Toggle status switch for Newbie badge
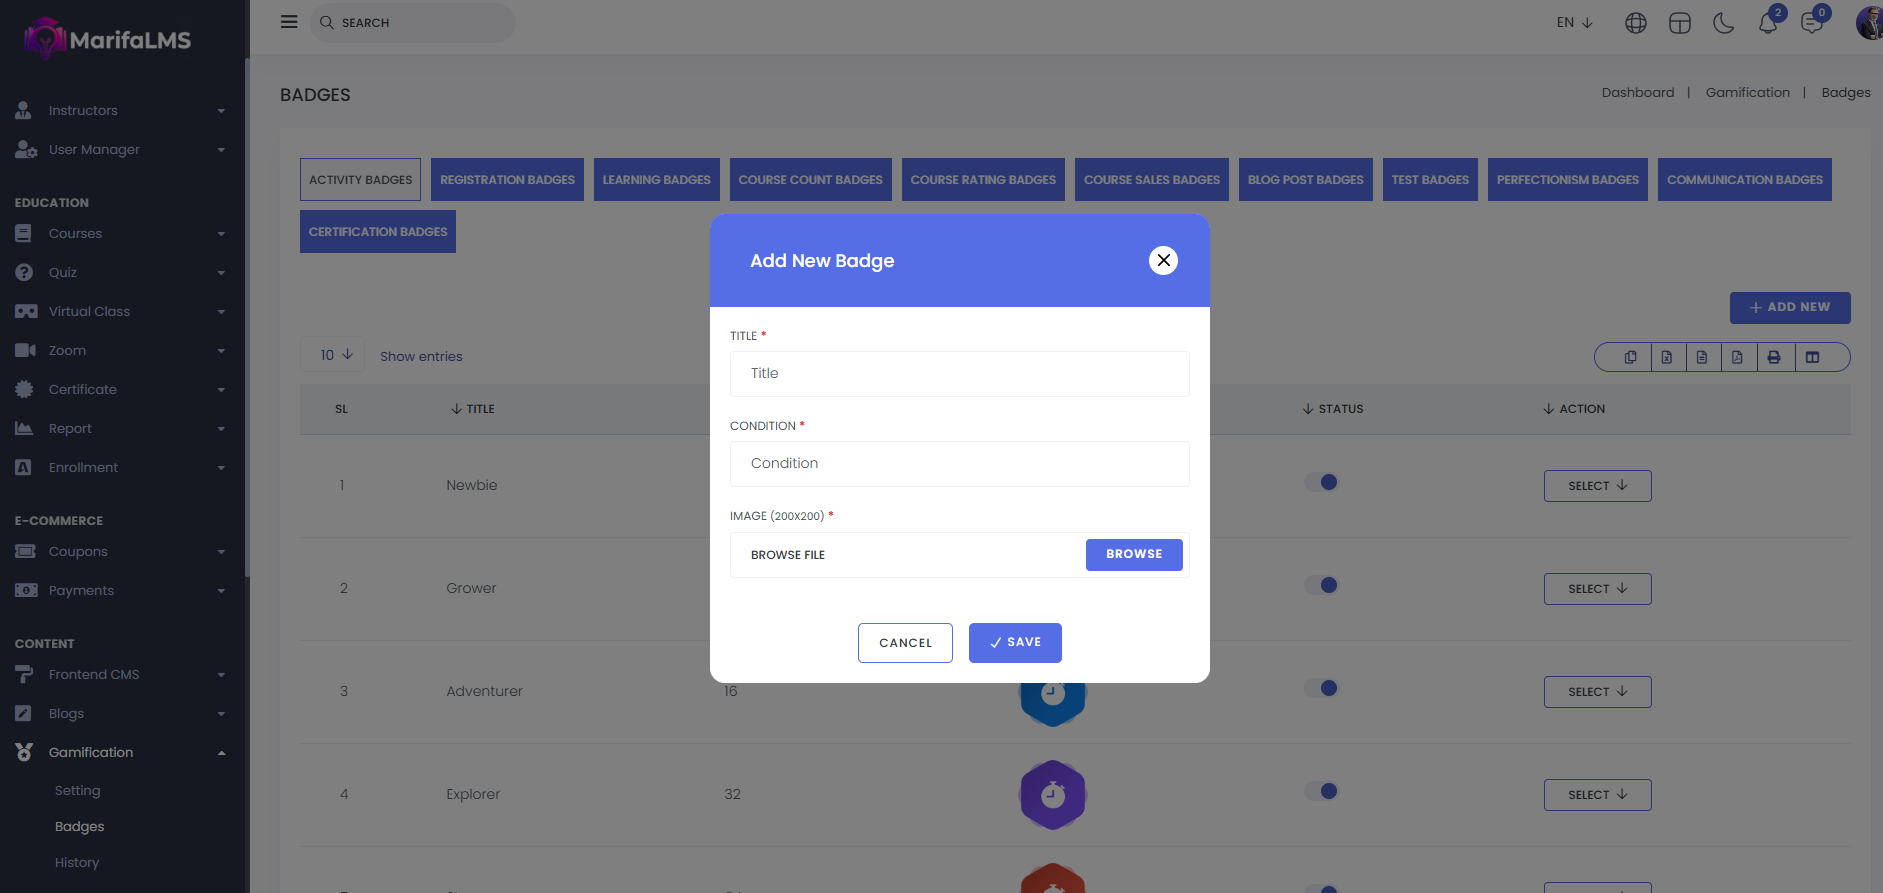This screenshot has height=893, width=1883. (1321, 483)
